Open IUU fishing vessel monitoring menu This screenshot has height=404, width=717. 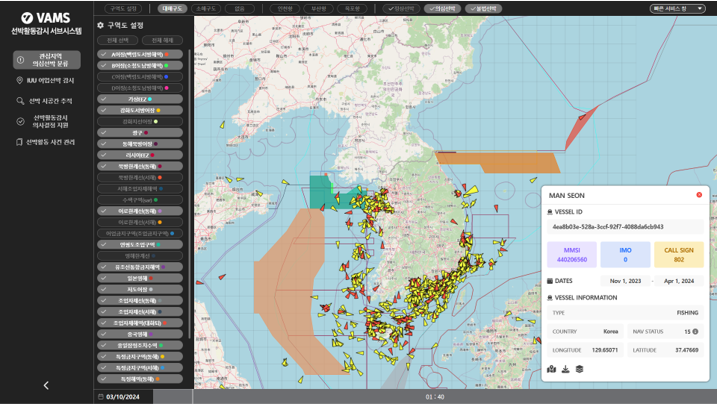(x=46, y=80)
